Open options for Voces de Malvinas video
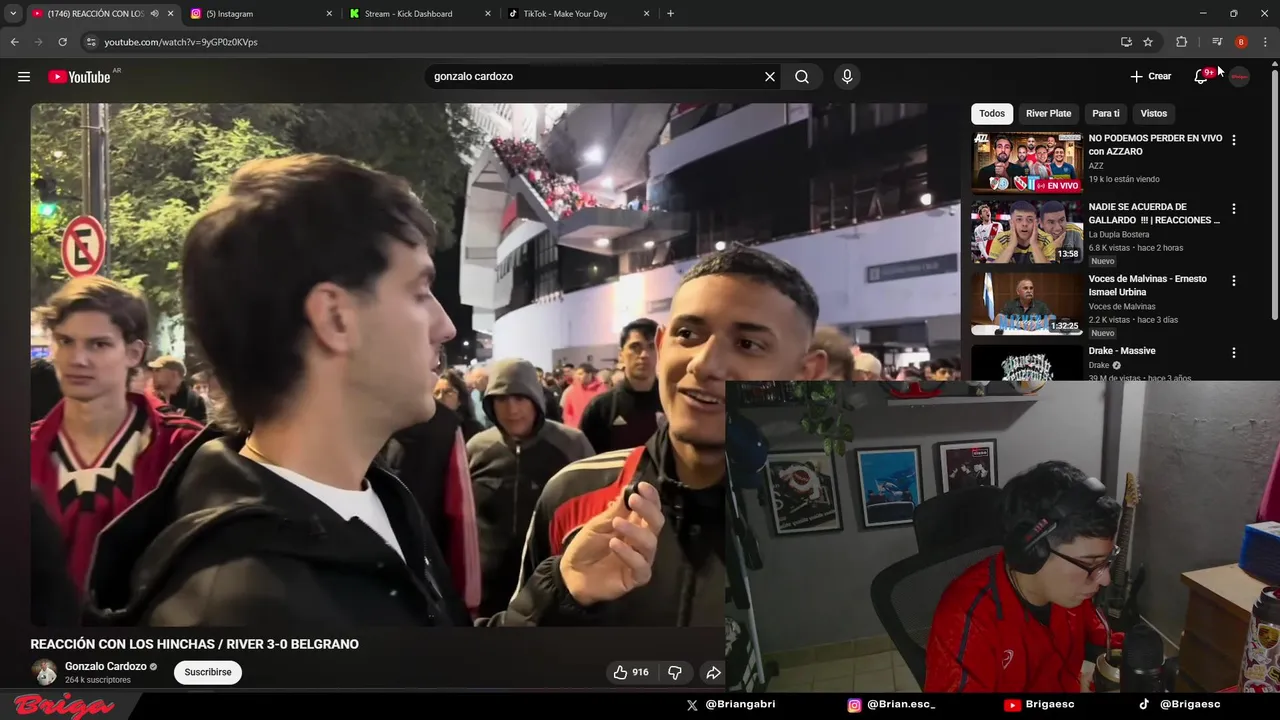This screenshot has width=1280, height=720. 1233,281
